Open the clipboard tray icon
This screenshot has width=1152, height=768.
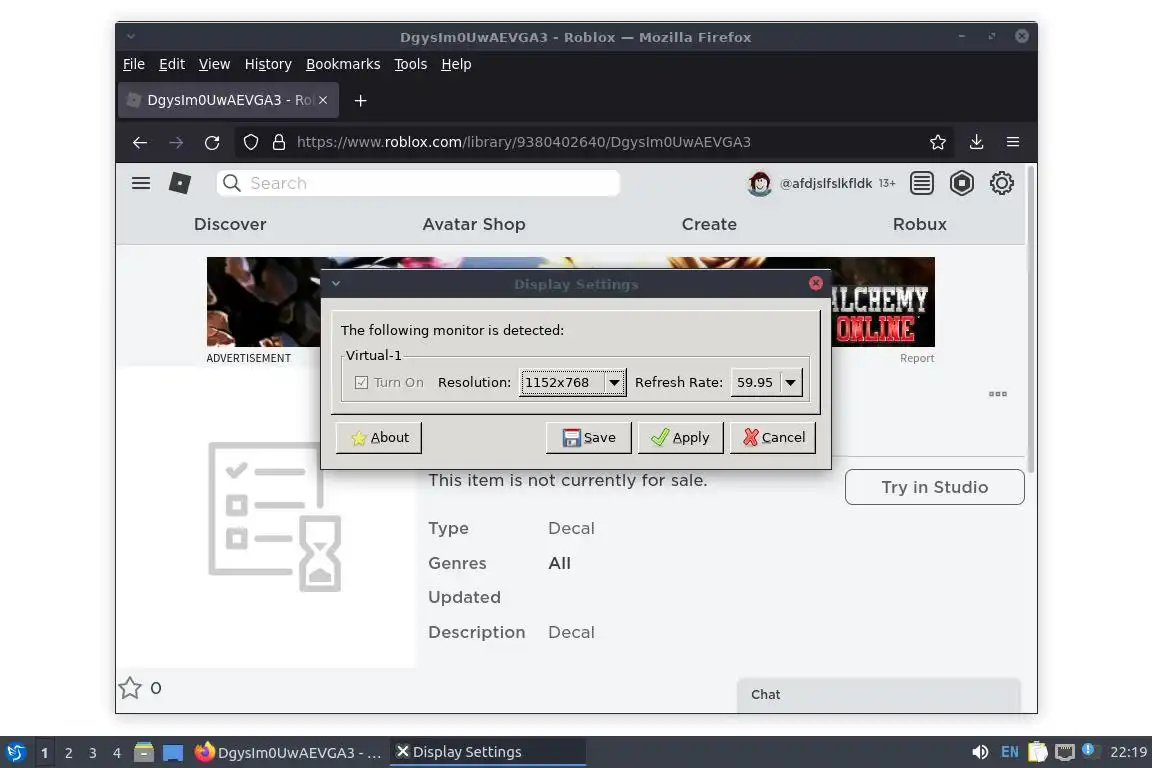1037,752
